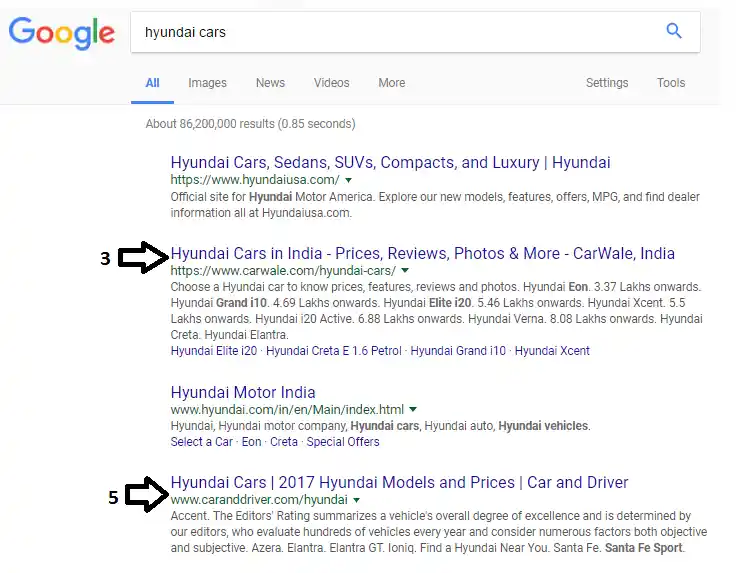
Task: Select the All results tab
Action: pyautogui.click(x=153, y=83)
